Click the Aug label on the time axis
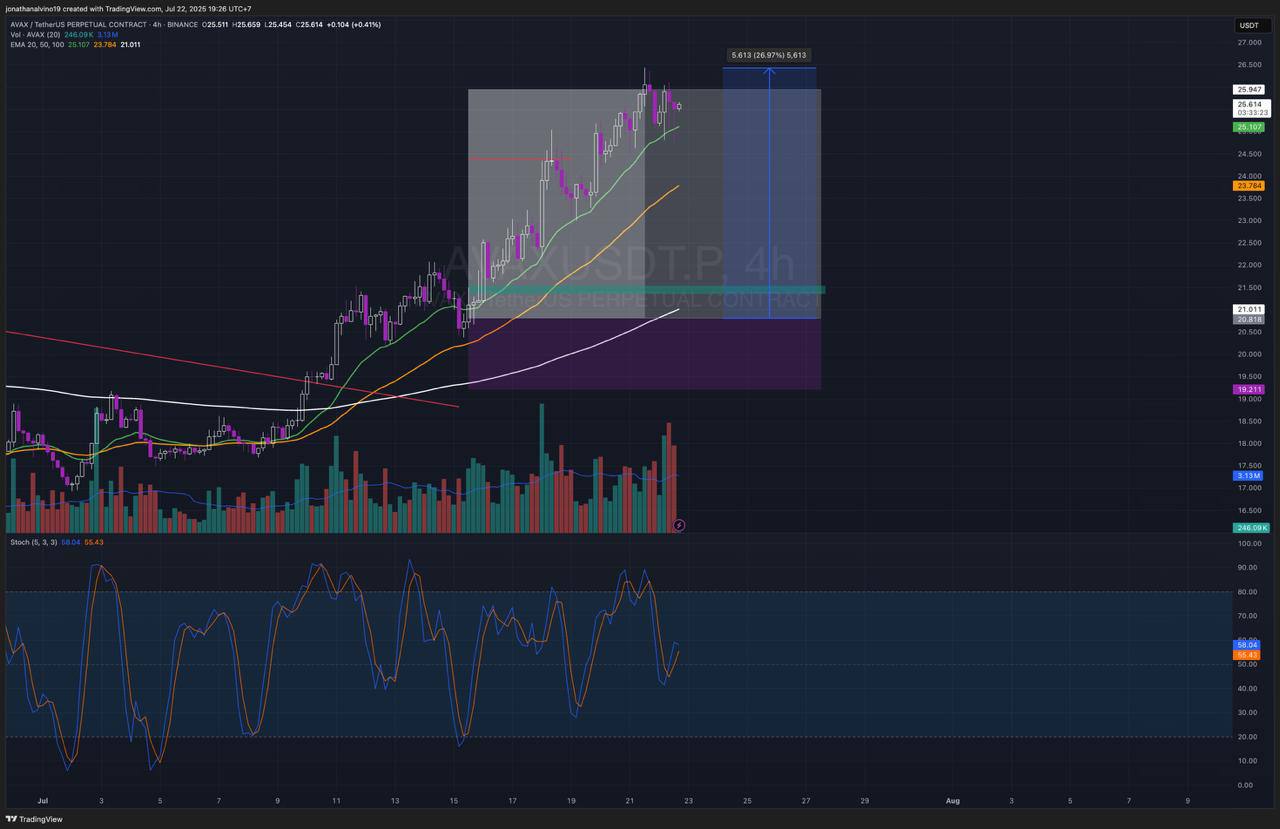Screen dimensions: 1280x829 [952, 801]
